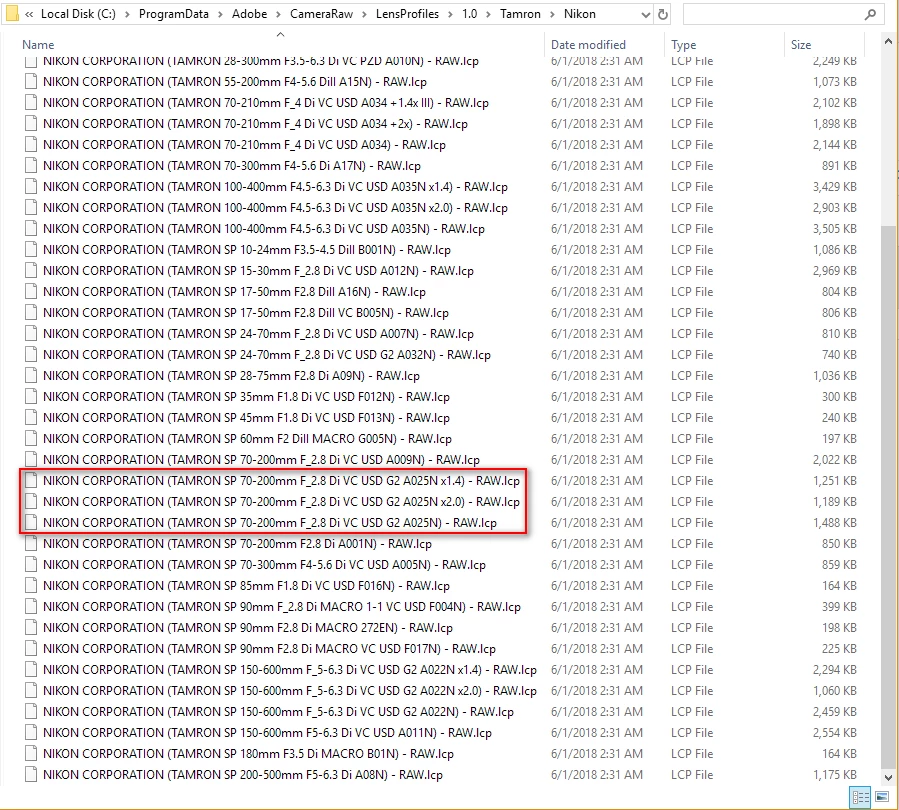Select file icon for SP 24-70mm A007N
Screen dimensions: 899x810
[31, 334]
